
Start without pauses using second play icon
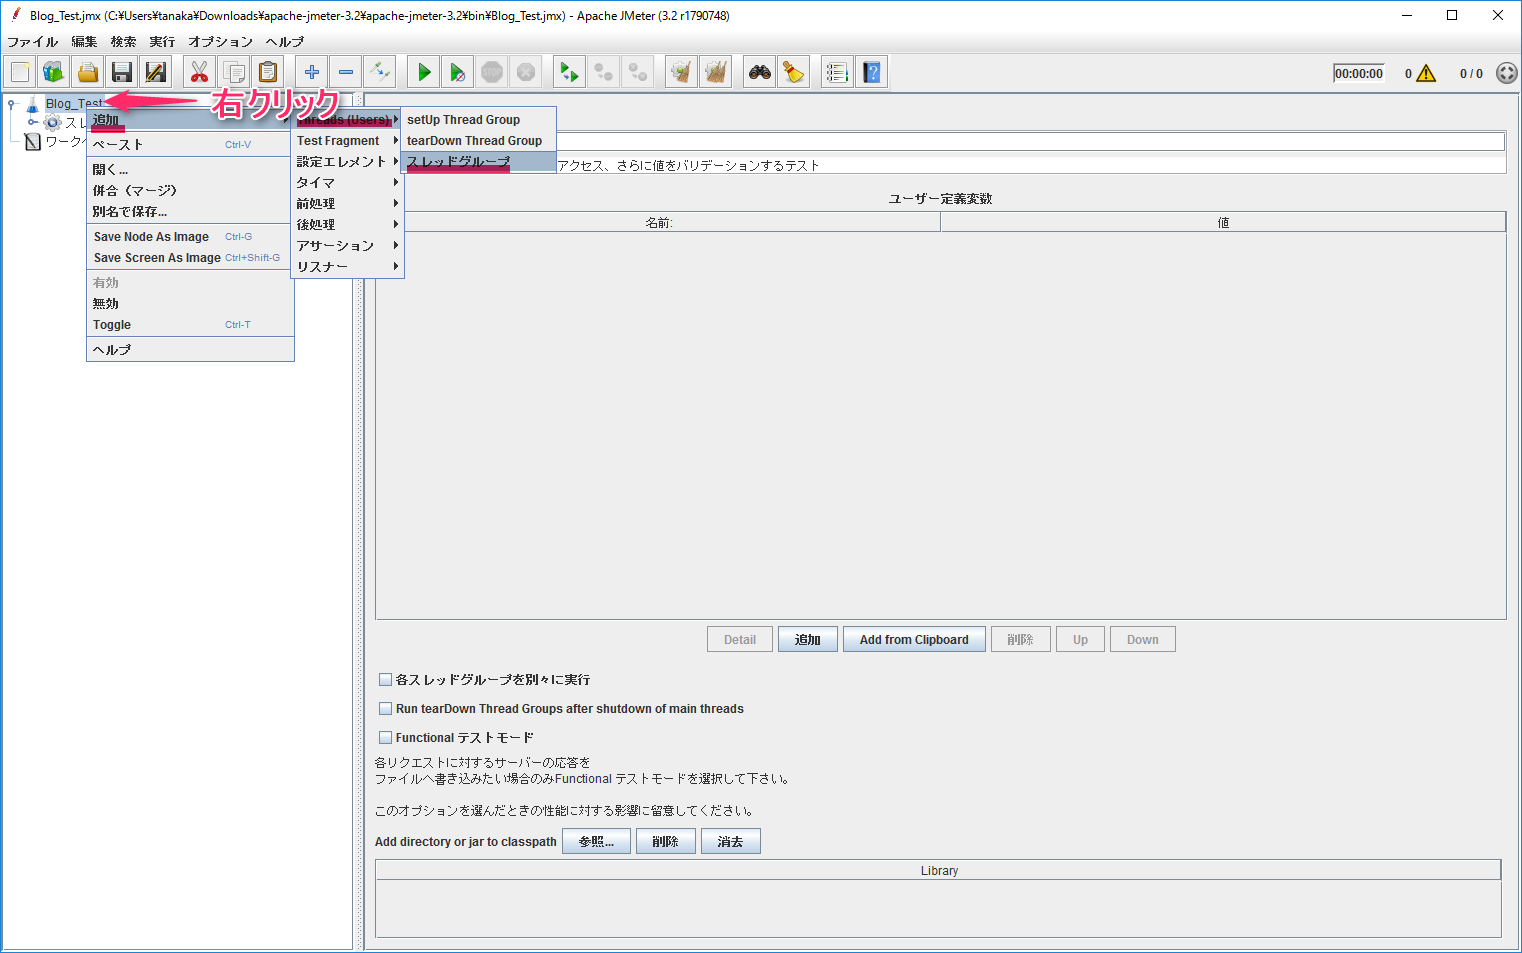tap(458, 72)
